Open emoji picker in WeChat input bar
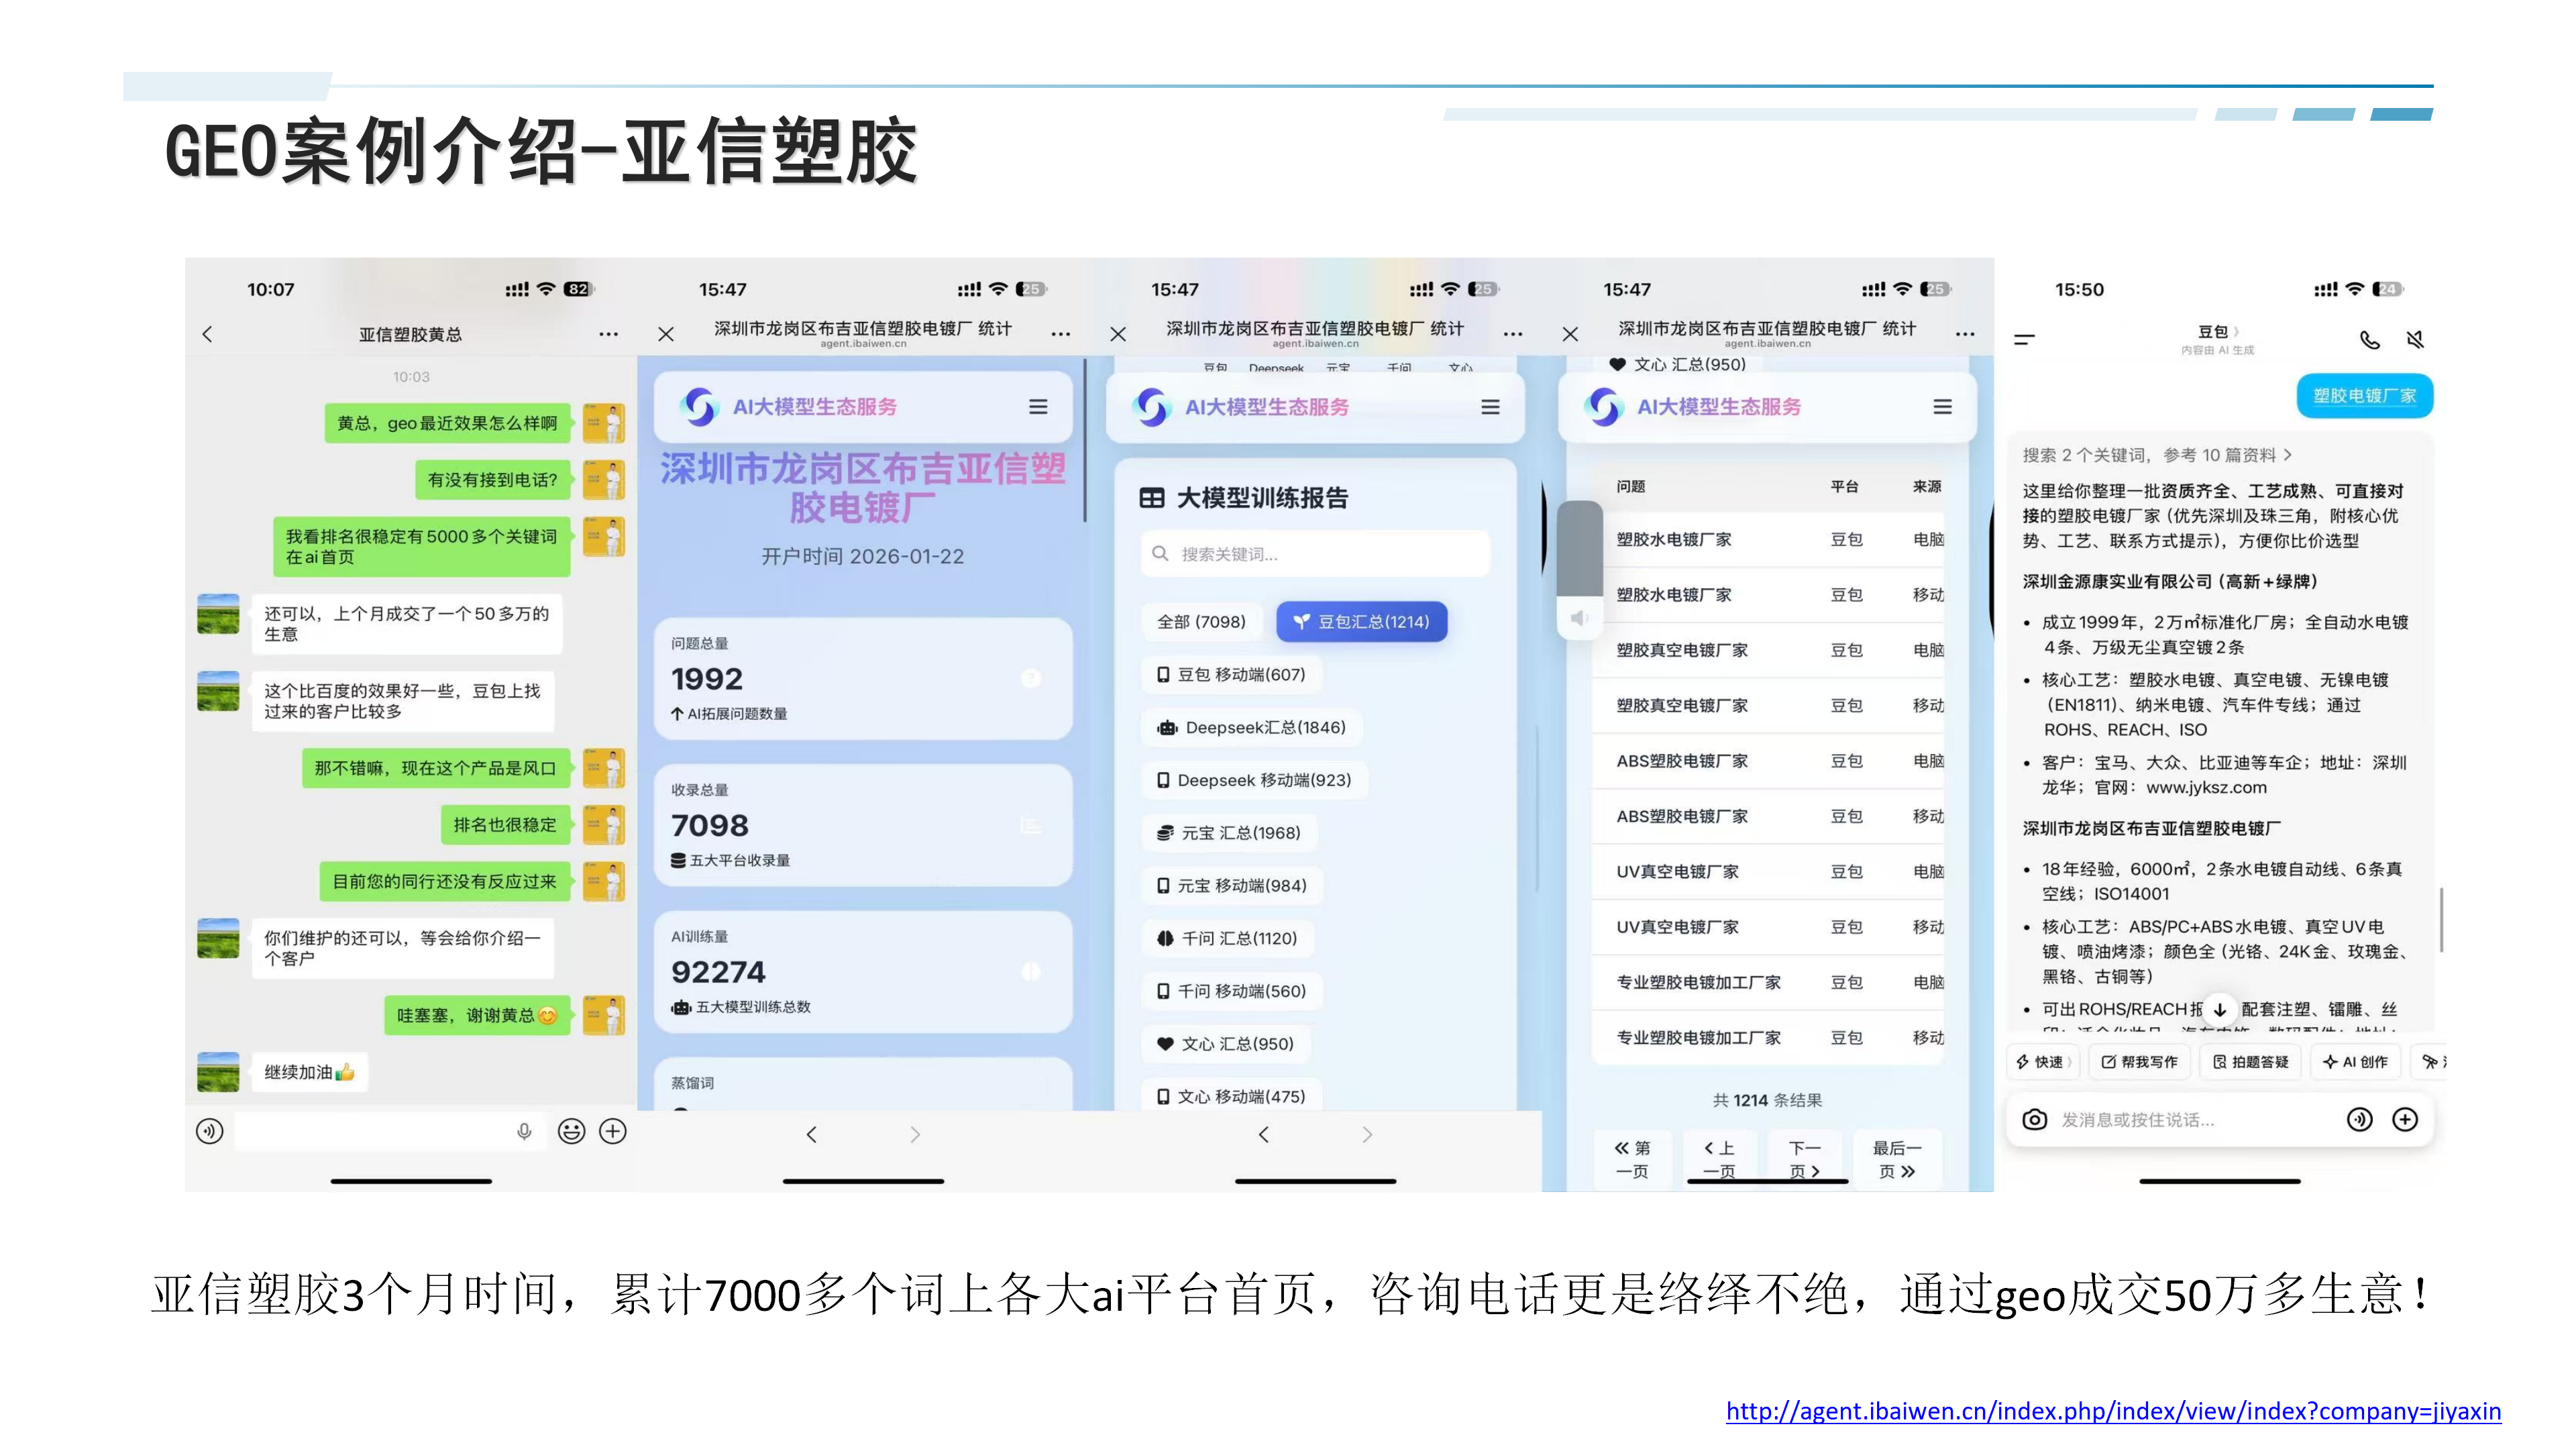Viewport: 2576px width, 1449px height. point(570,1131)
